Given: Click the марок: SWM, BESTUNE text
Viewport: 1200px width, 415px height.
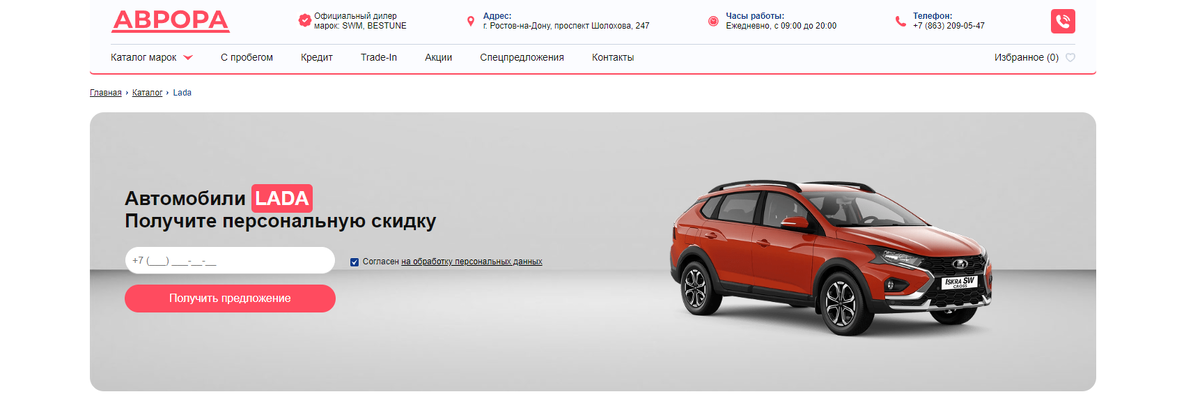Looking at the screenshot, I should pos(360,26).
